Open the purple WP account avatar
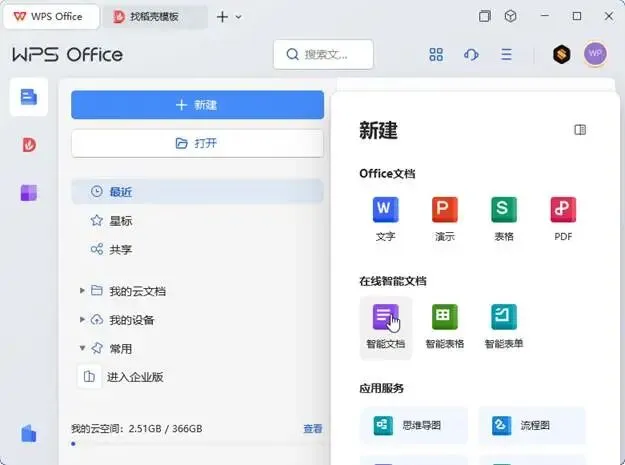This screenshot has height=465, width=625. click(596, 54)
